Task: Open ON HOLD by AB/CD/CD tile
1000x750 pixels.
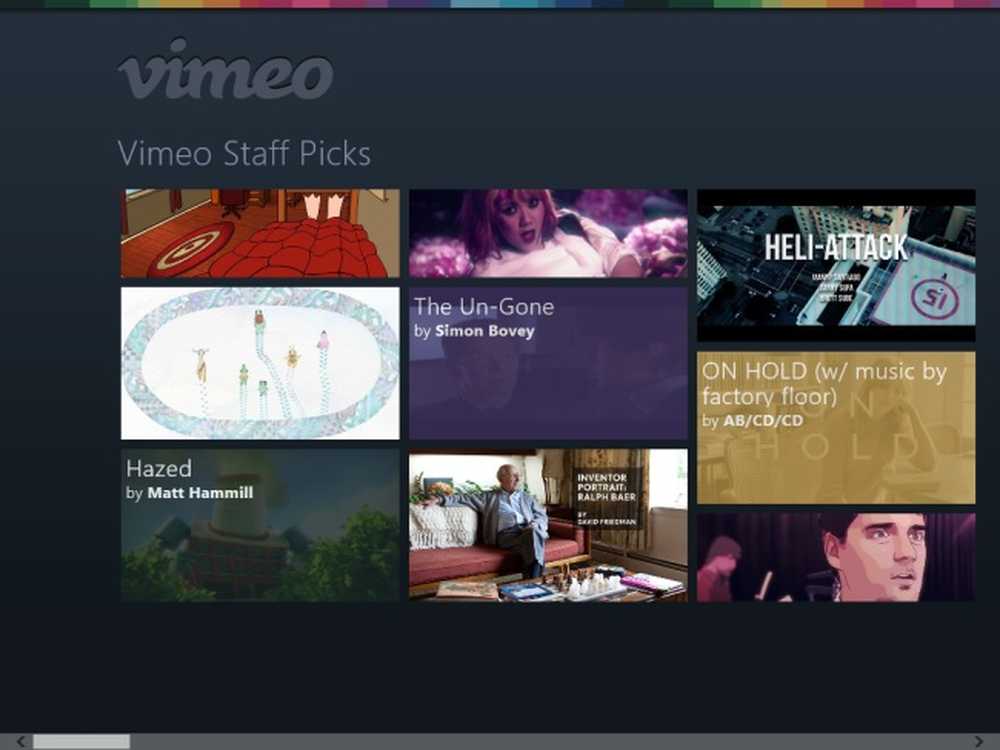Action: (836, 427)
